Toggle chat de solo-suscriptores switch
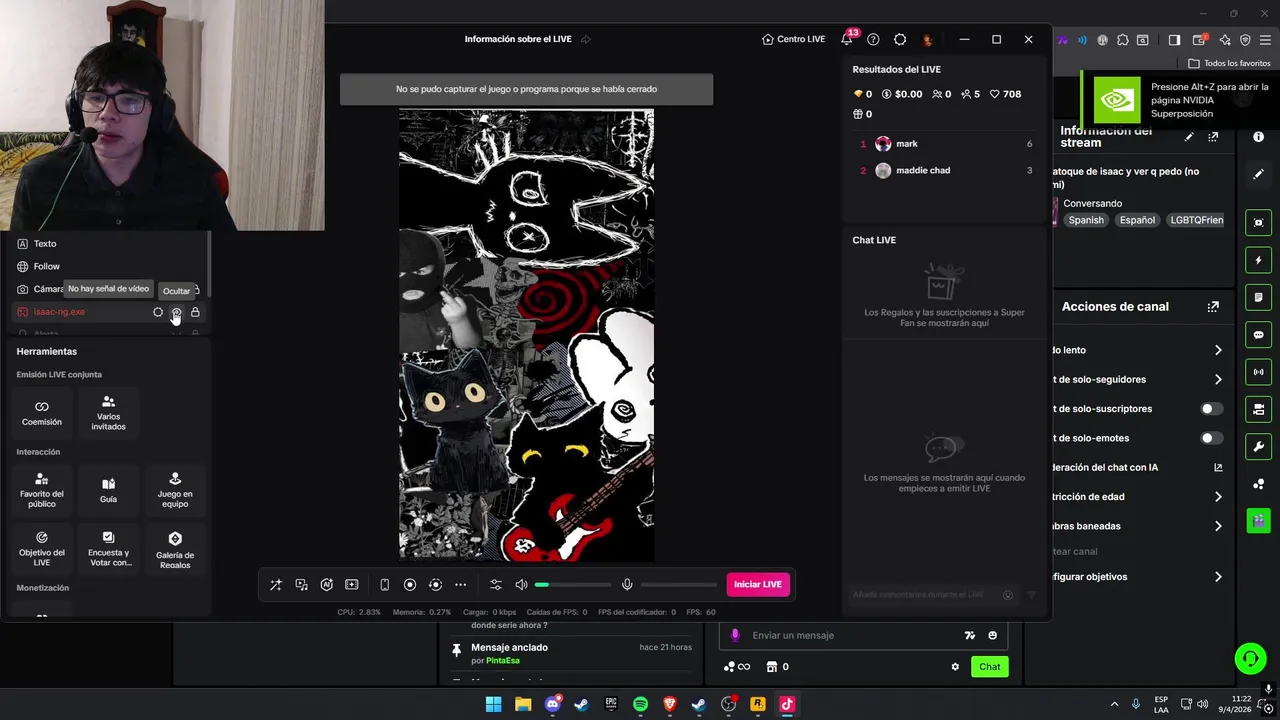Image resolution: width=1280 pixels, height=720 pixels. tap(1211, 409)
